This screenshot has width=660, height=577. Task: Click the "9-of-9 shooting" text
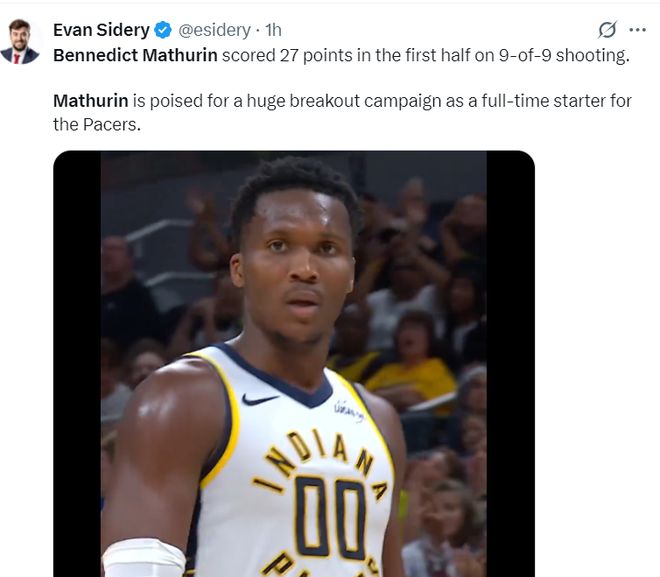click(x=568, y=55)
